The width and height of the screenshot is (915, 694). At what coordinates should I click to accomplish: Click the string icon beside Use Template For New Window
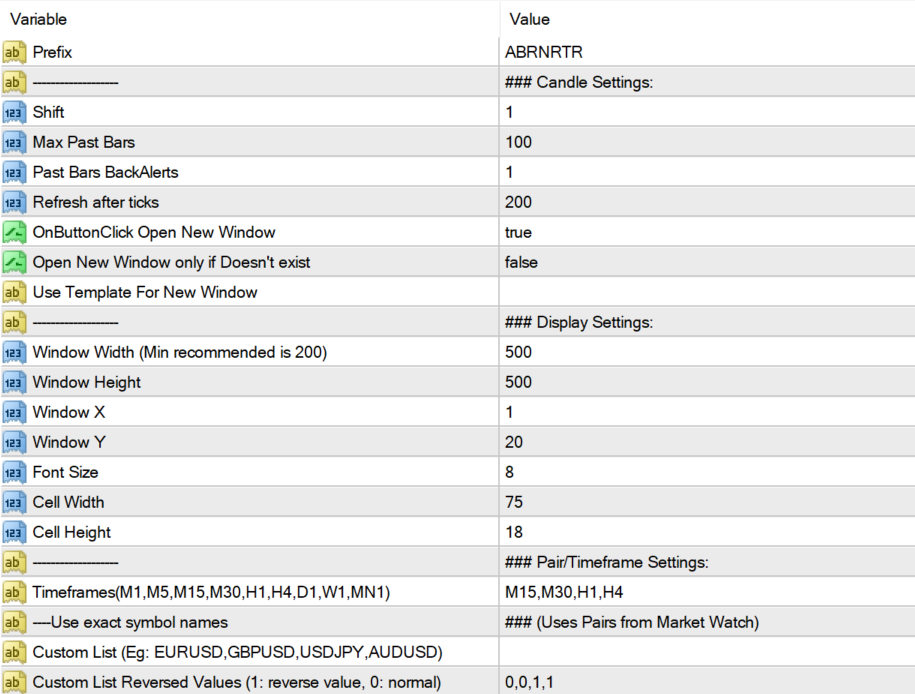click(14, 292)
